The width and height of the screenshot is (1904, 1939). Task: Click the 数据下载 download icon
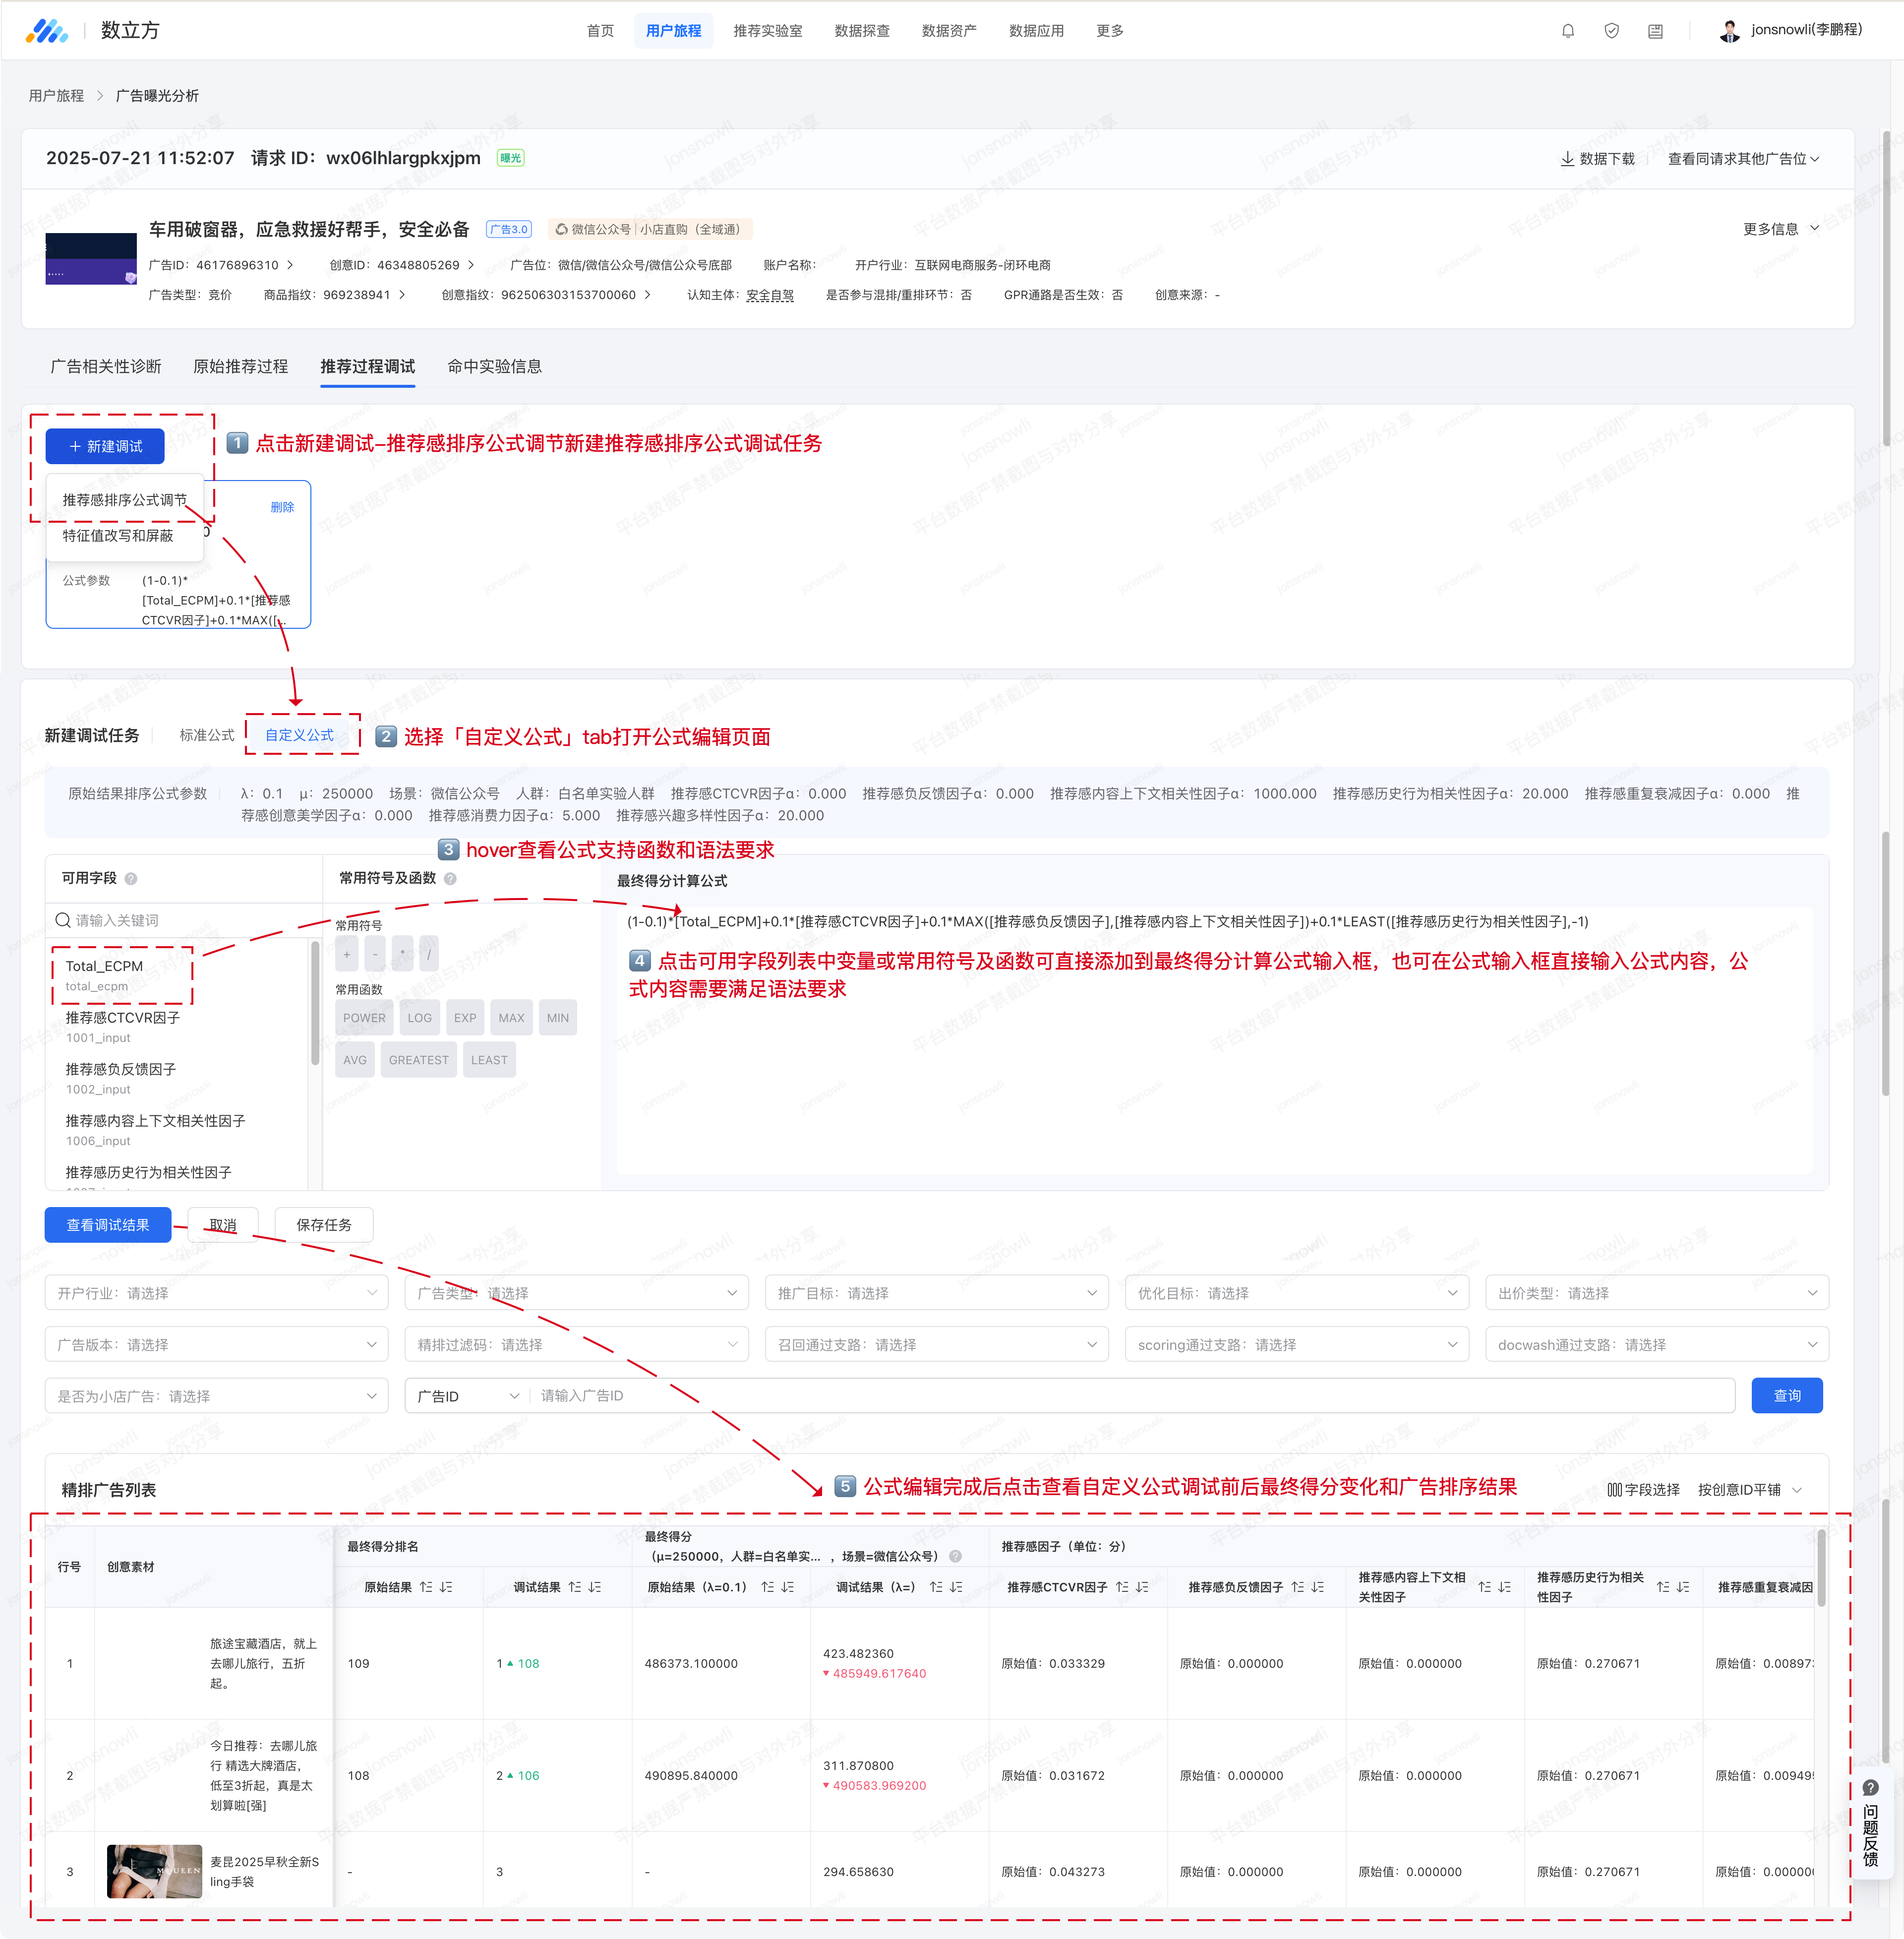pyautogui.click(x=1567, y=159)
